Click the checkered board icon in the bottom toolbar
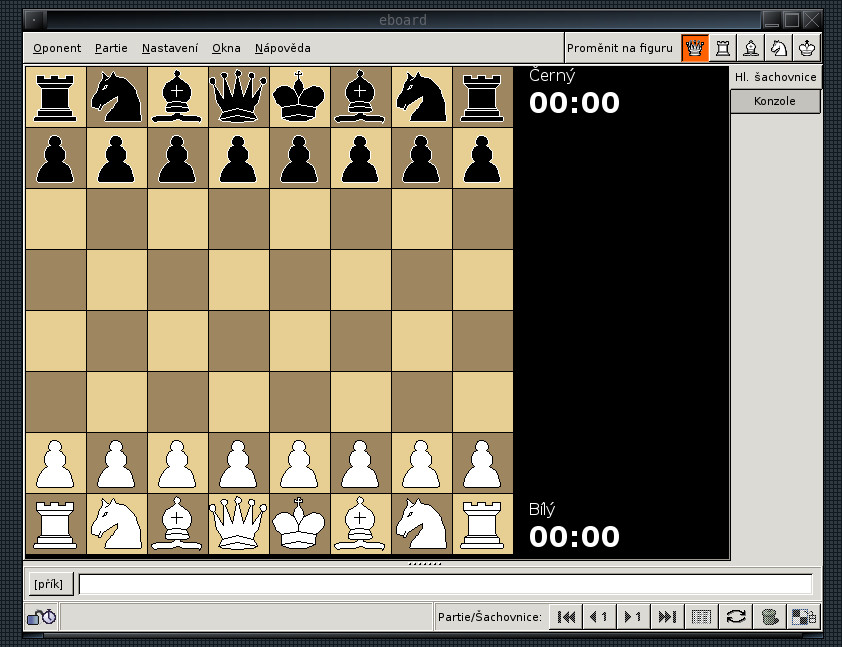This screenshot has height=647, width=842. tap(802, 617)
